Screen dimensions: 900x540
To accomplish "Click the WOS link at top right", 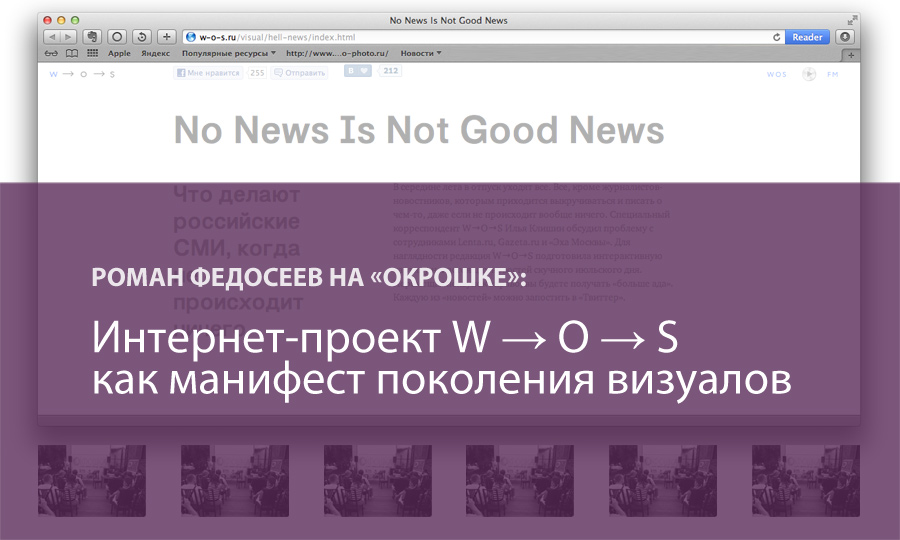I will point(777,74).
